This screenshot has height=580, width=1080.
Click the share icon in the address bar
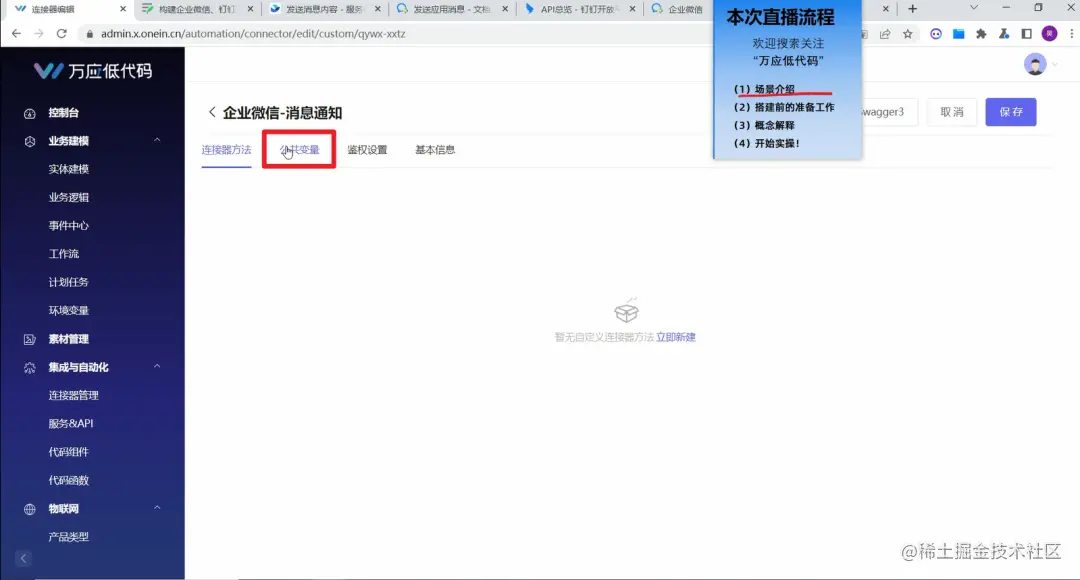point(885,33)
